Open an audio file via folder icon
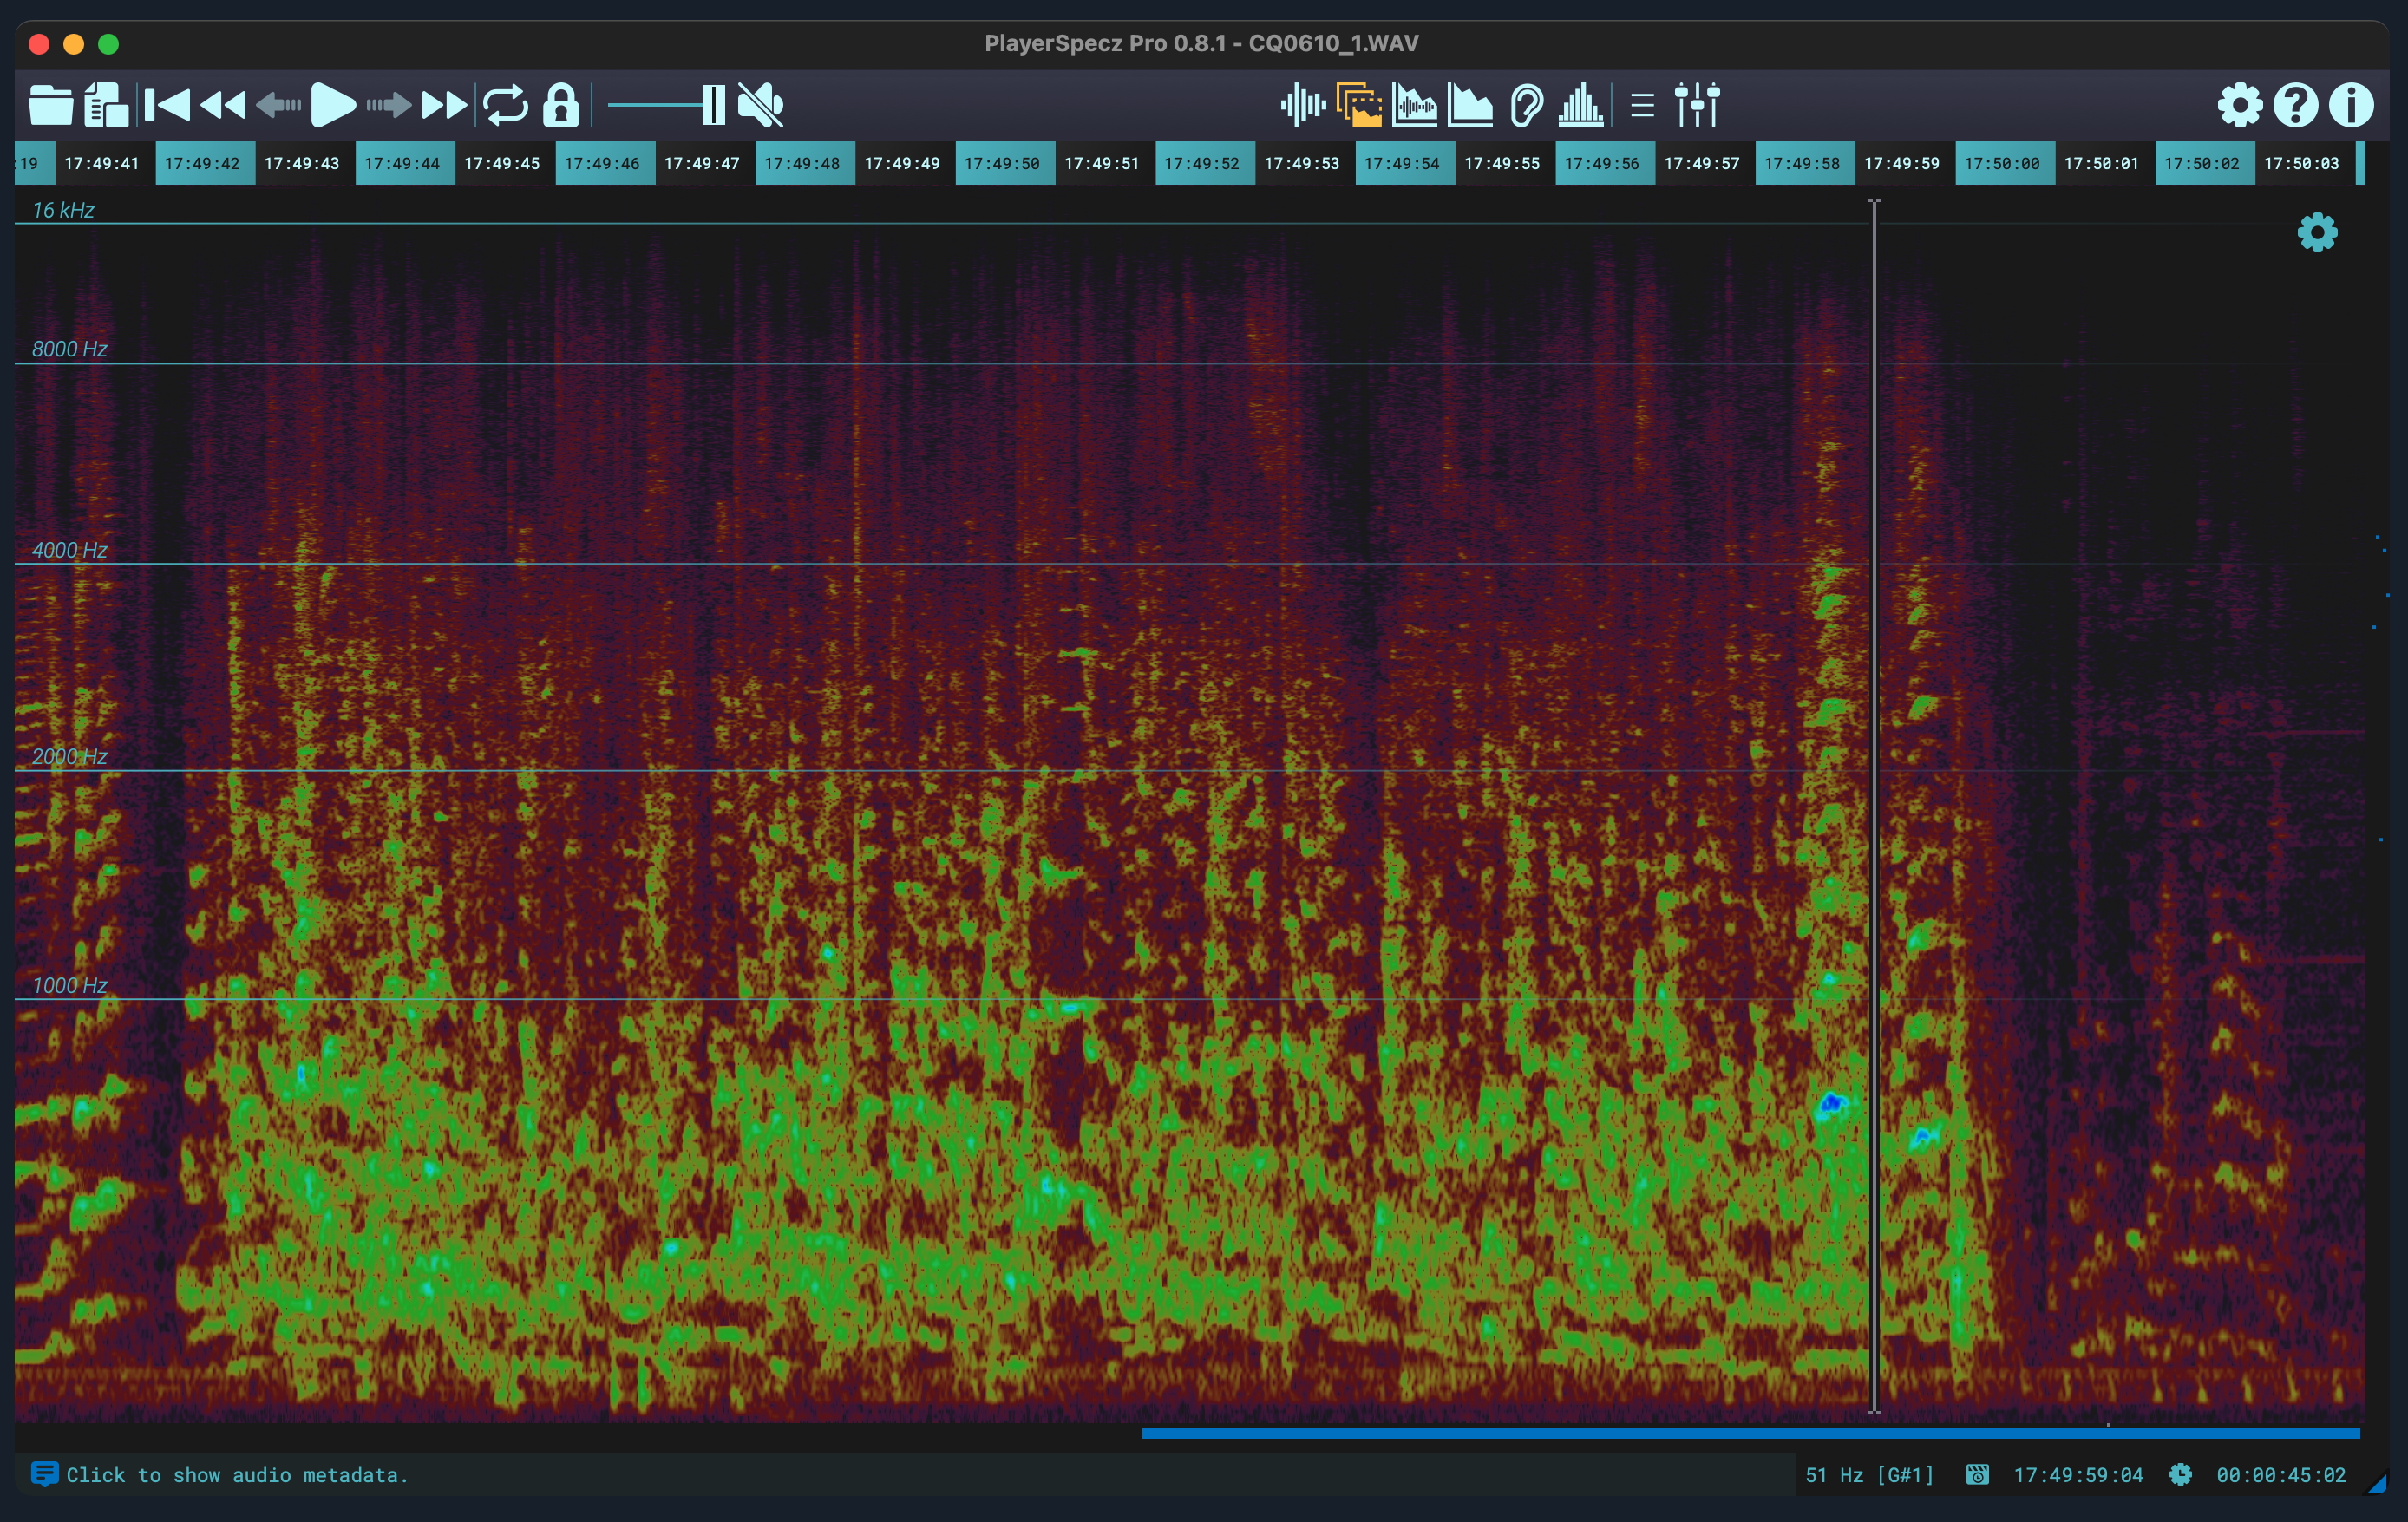 pos(50,105)
